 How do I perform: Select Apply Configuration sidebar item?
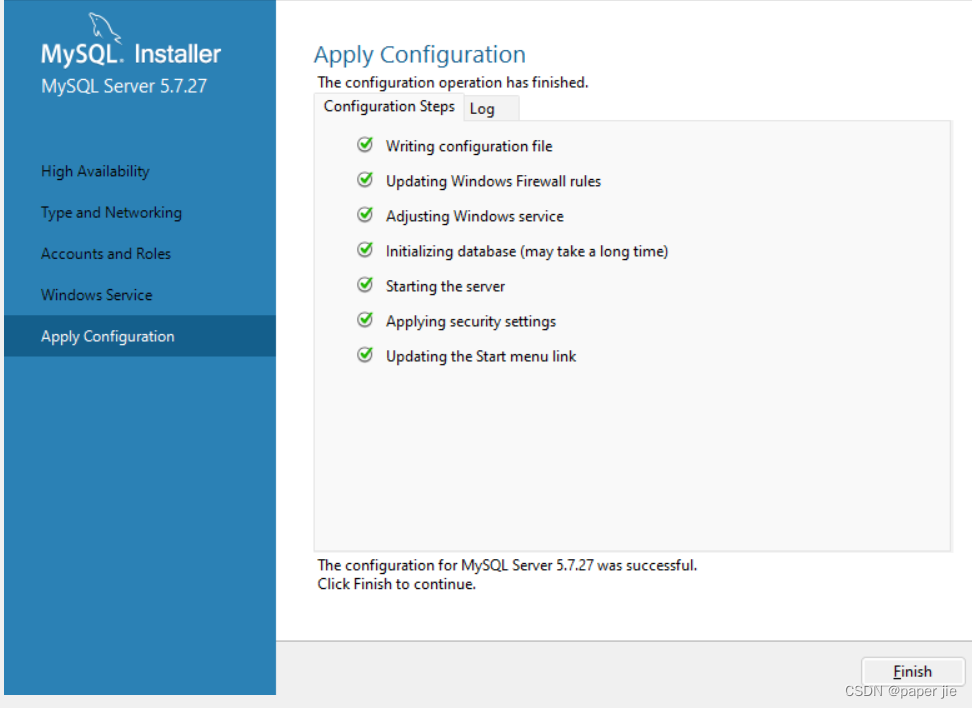tap(139, 336)
